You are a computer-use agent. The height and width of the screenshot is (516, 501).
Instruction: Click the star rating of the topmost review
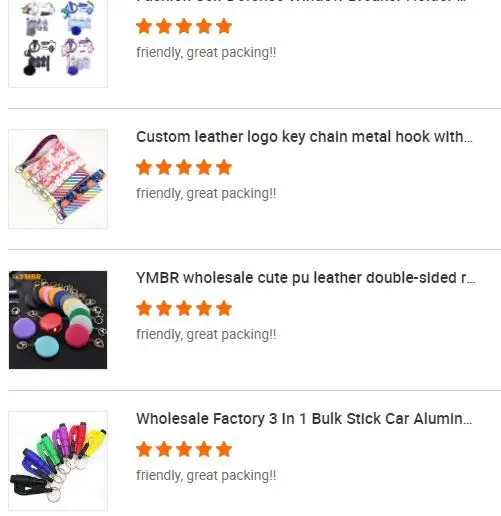pyautogui.click(x=184, y=26)
